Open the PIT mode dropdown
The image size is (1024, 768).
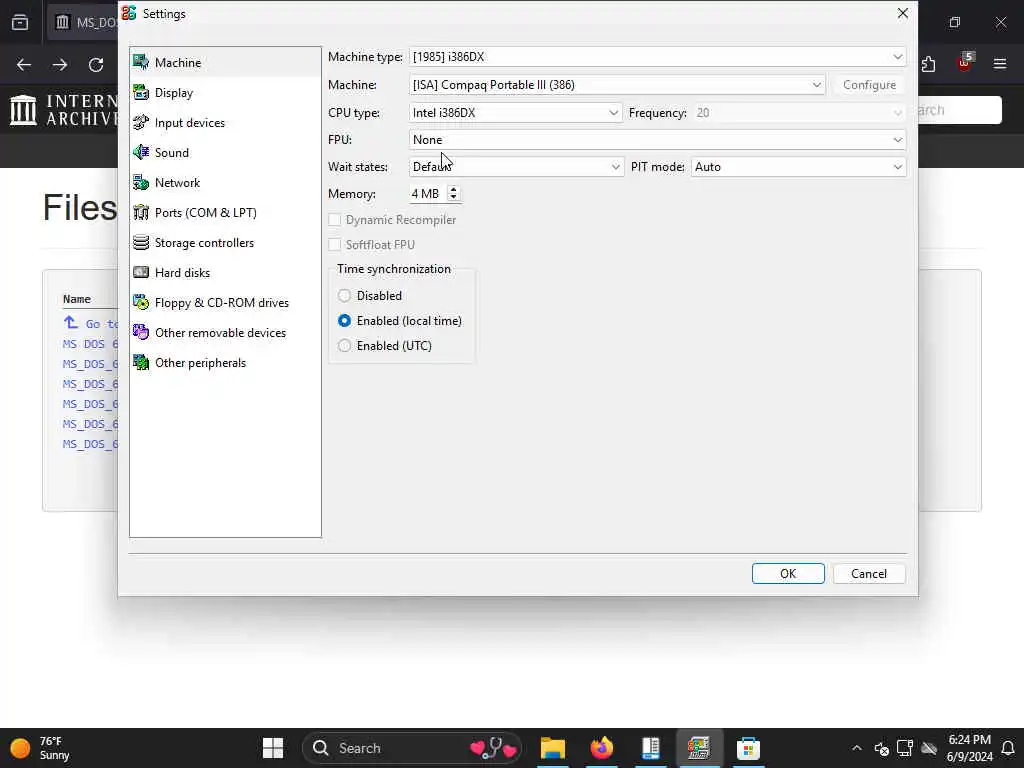[x=799, y=167]
